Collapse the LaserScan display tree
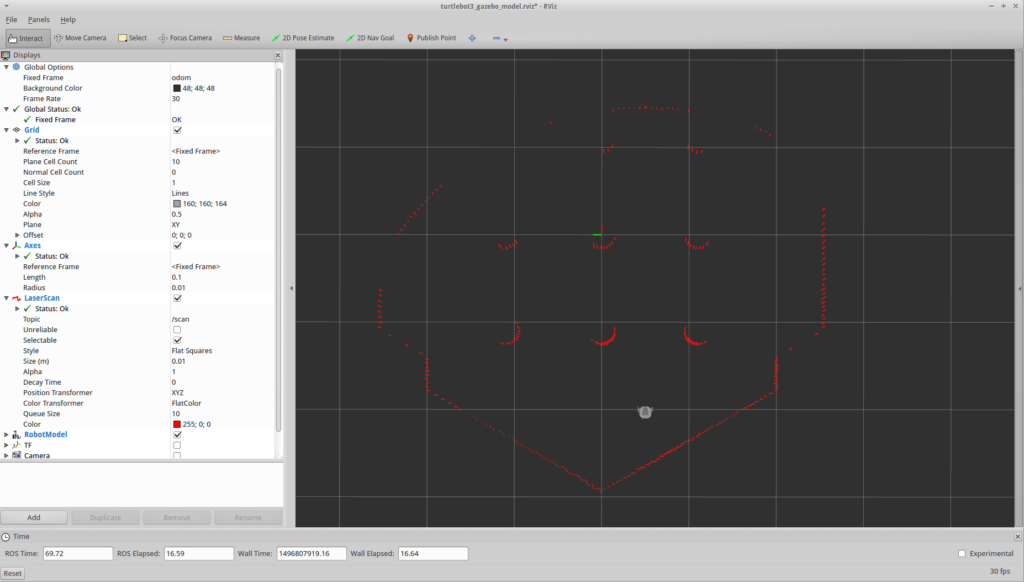This screenshot has height=582, width=1024. (x=7, y=298)
